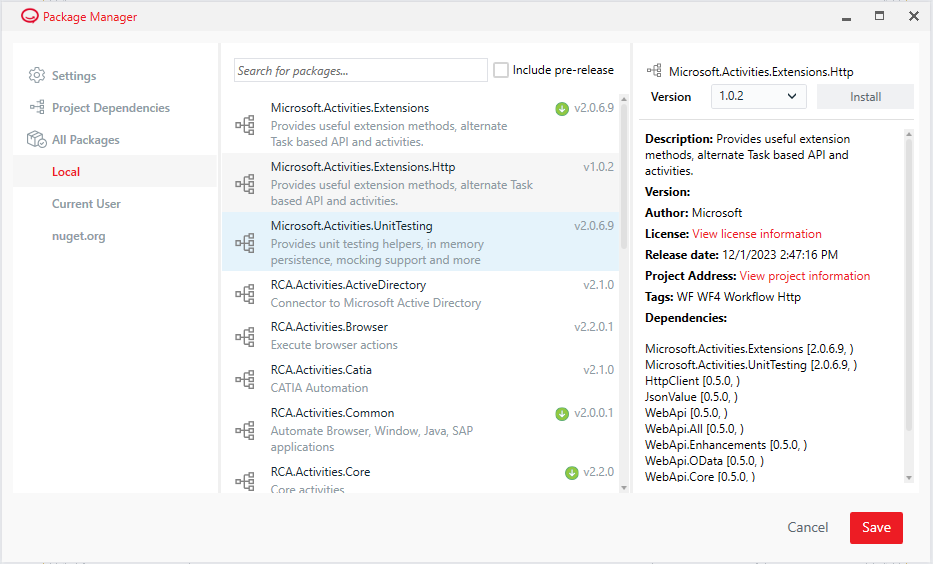Click green installed badge on RCA.Activities.Core
Screen dimensions: 933x564
[571, 473]
